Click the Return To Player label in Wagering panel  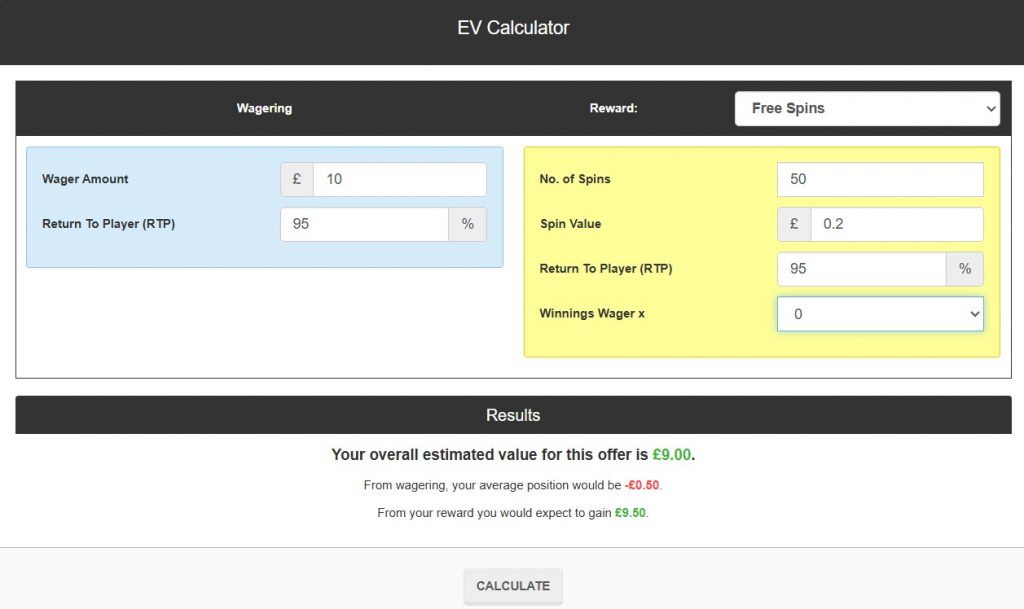click(108, 224)
